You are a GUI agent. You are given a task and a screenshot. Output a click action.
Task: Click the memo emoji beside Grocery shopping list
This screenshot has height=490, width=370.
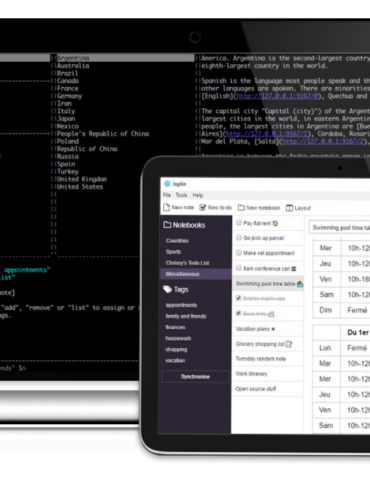coord(289,344)
